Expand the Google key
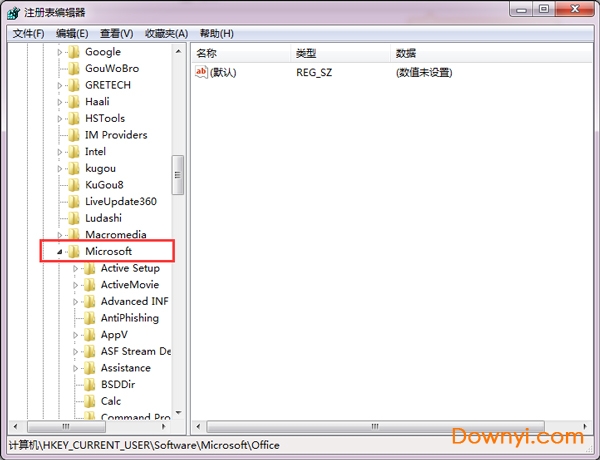The image size is (600, 460). 60,52
